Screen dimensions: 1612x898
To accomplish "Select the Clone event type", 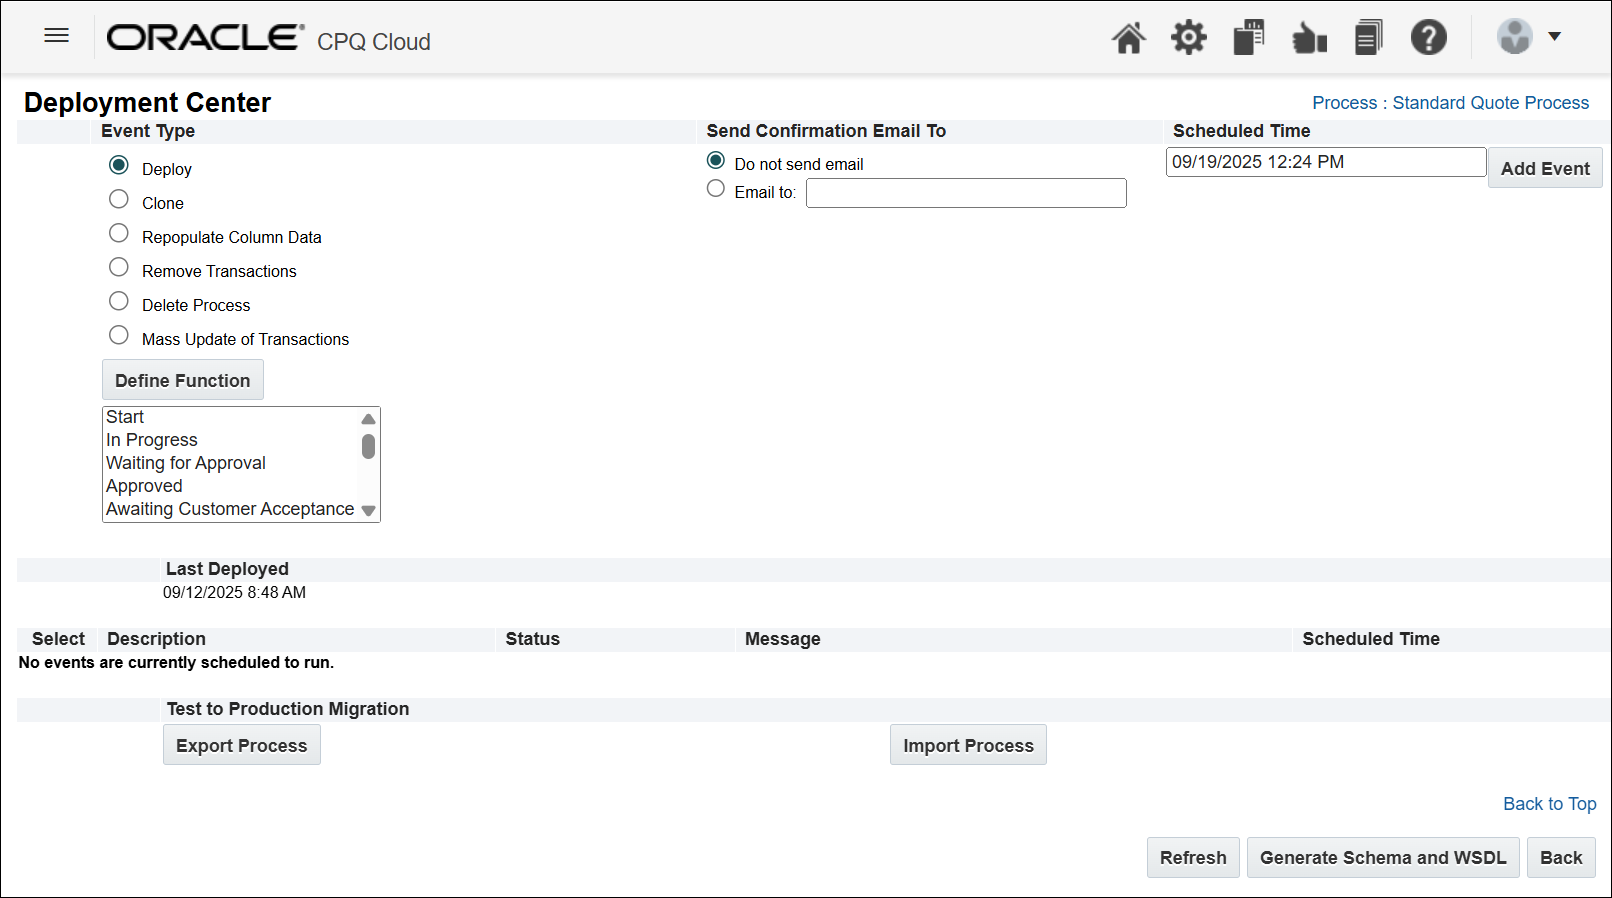I will point(119,200).
